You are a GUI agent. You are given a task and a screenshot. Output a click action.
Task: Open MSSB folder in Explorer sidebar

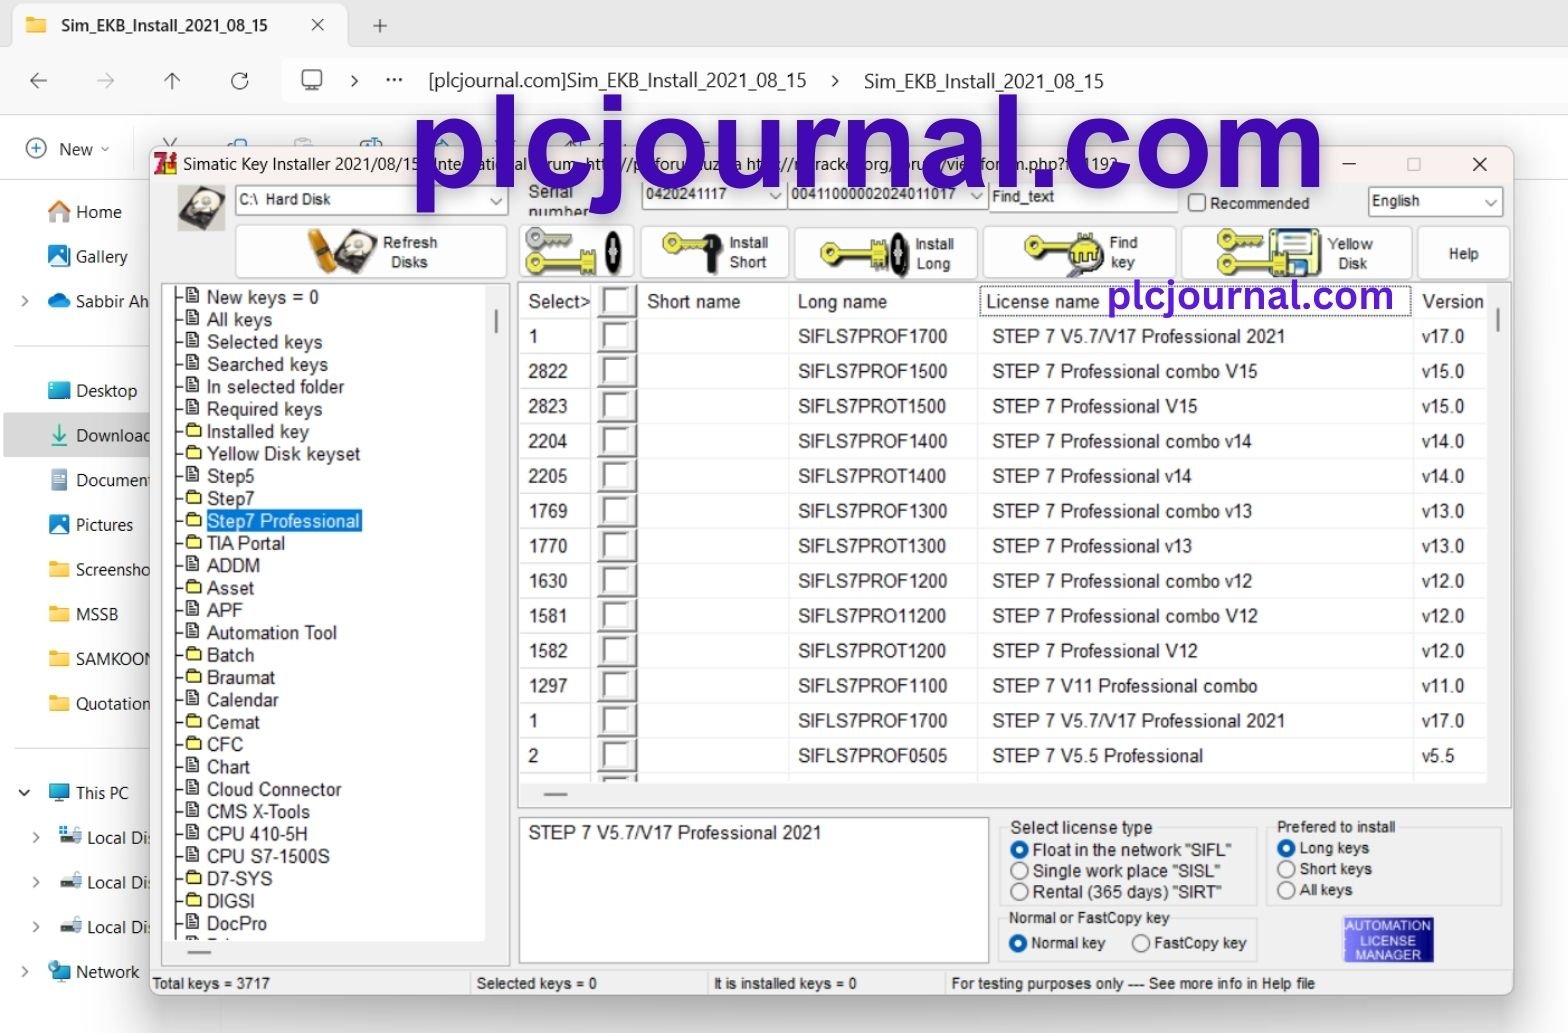coord(83,614)
